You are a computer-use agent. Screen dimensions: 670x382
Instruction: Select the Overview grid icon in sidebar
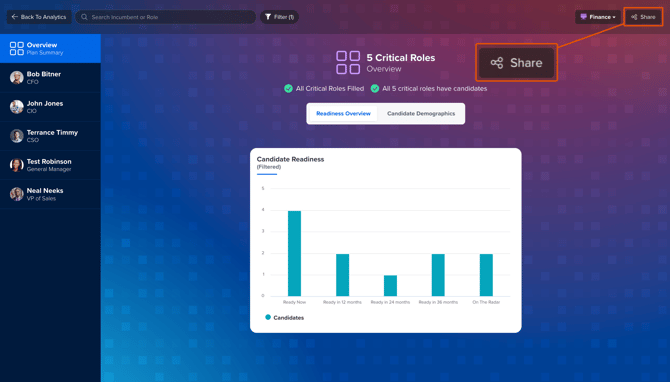17,48
